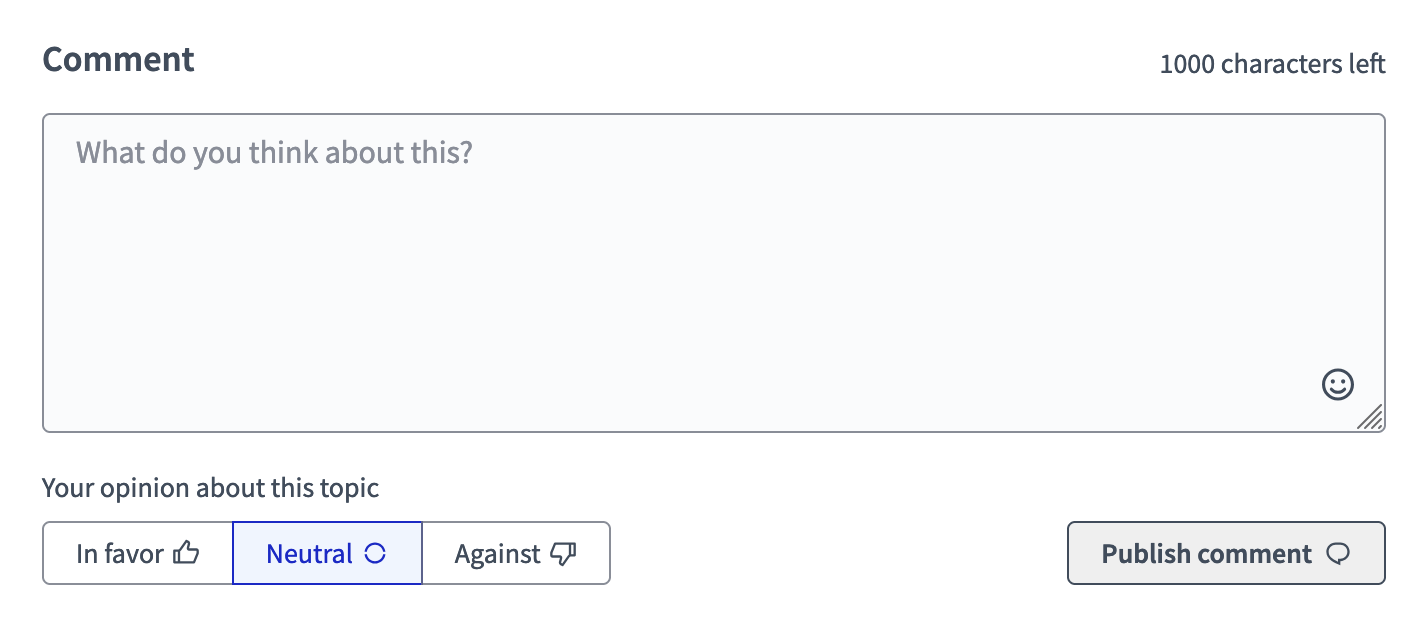Image resolution: width=1424 pixels, height=628 pixels.
Task: Open the emoji picker in the comment box
Action: pos(1337,384)
